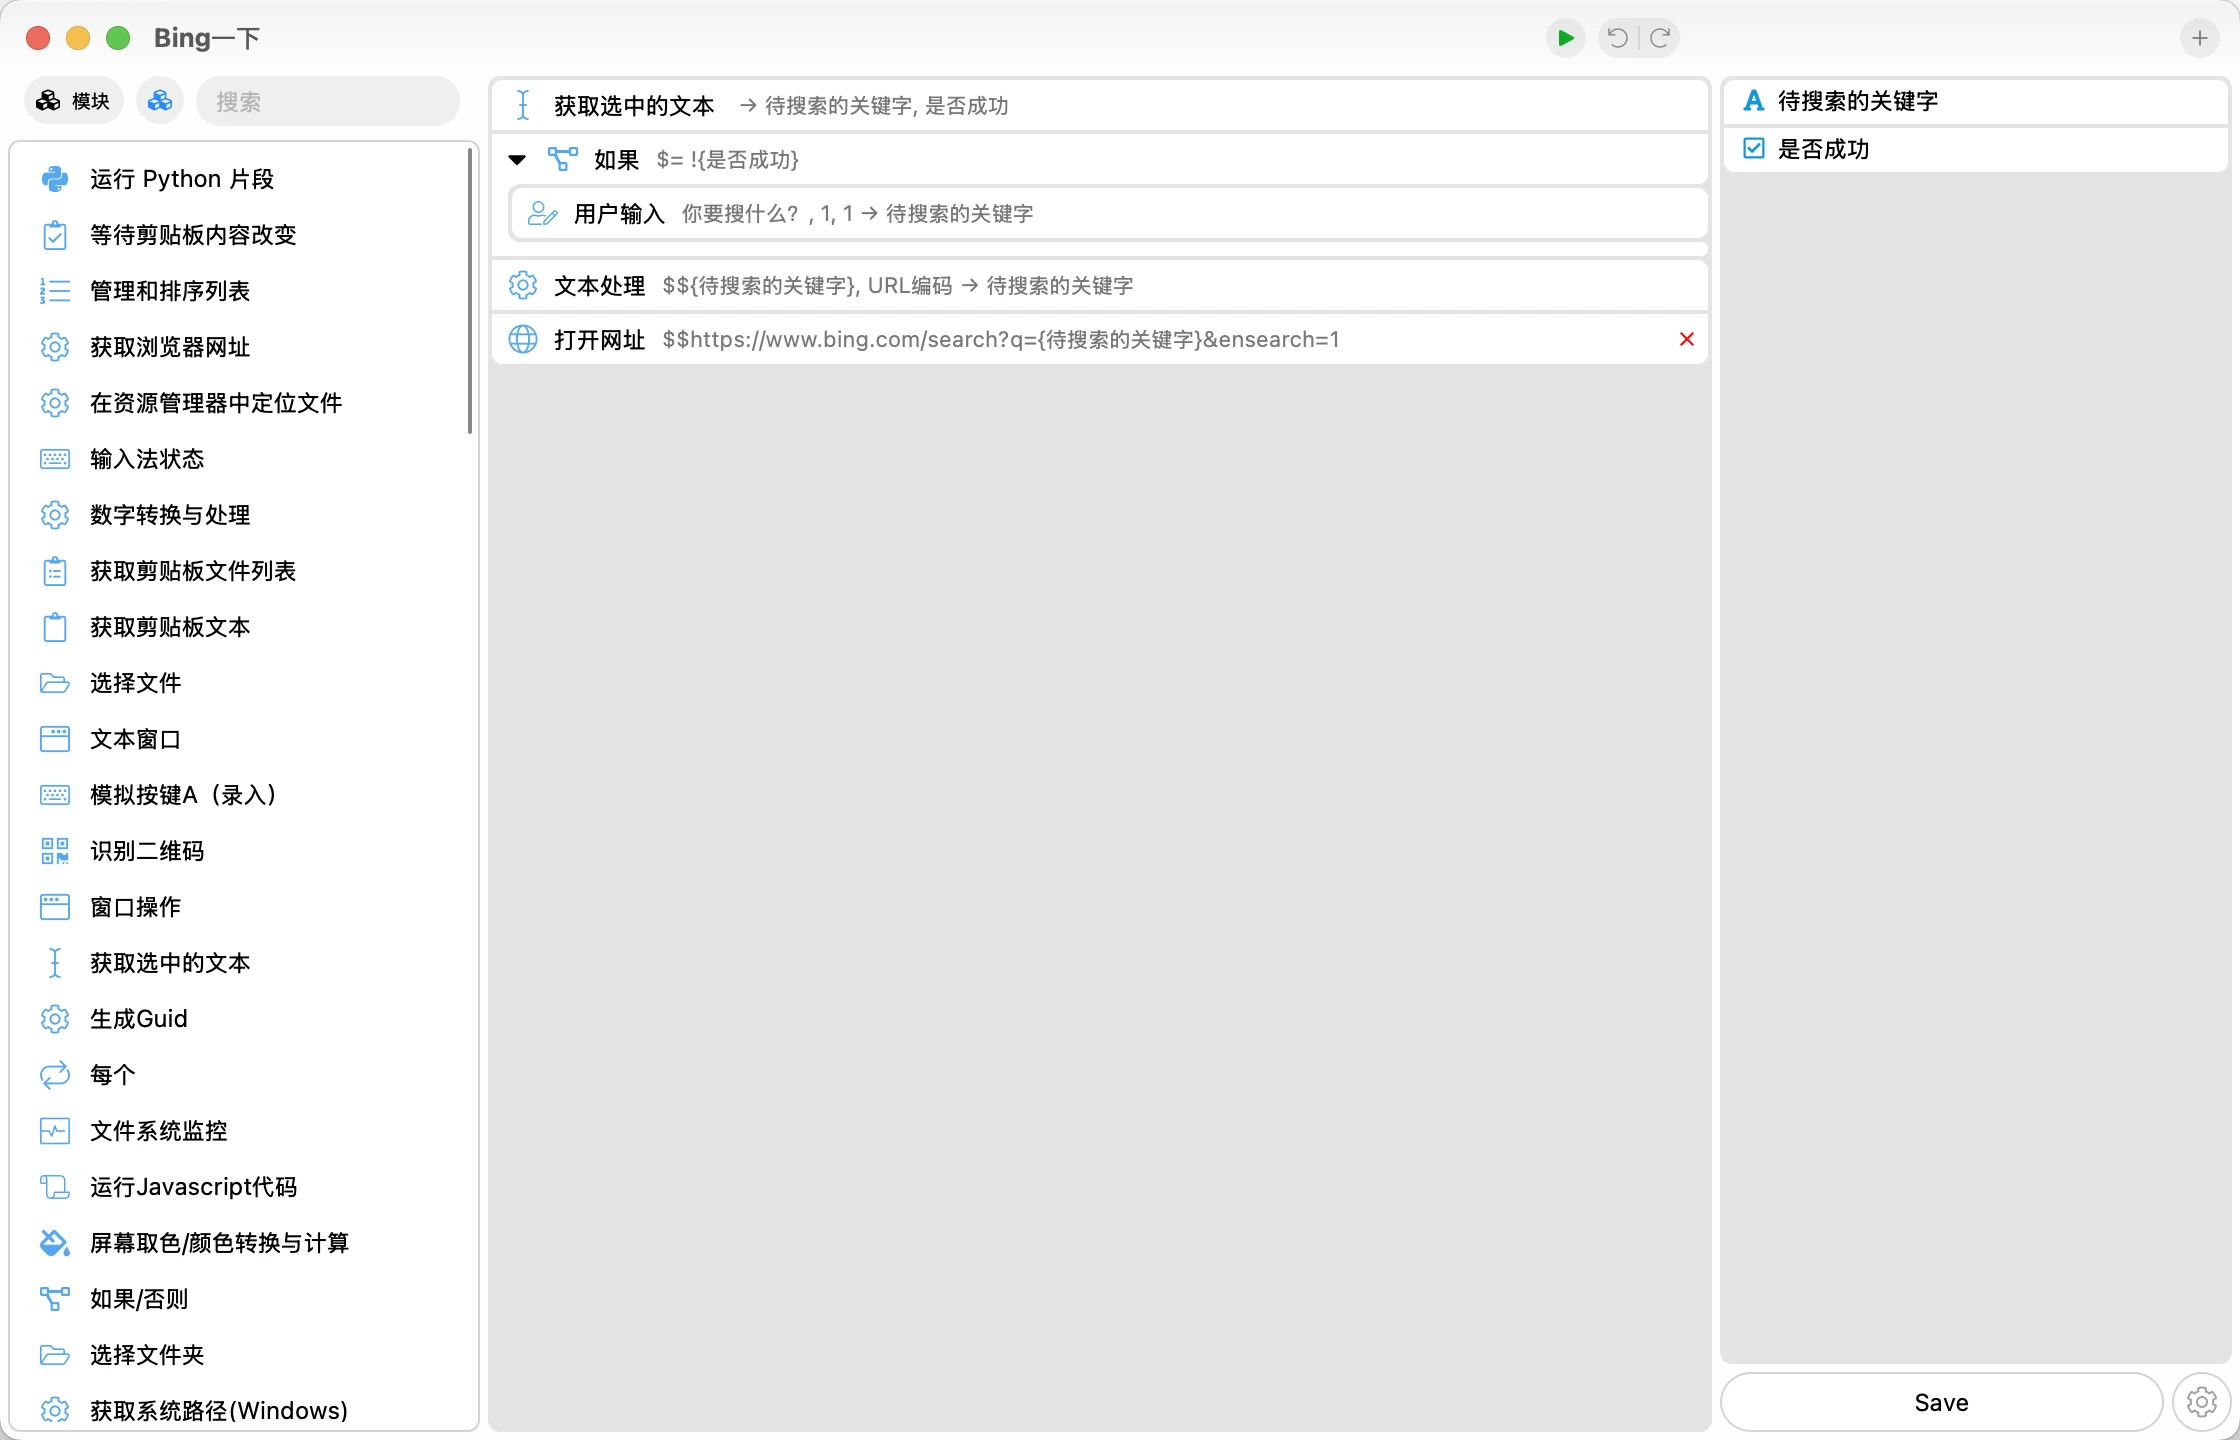
Task: Click the plus button at top right
Action: click(x=2199, y=38)
